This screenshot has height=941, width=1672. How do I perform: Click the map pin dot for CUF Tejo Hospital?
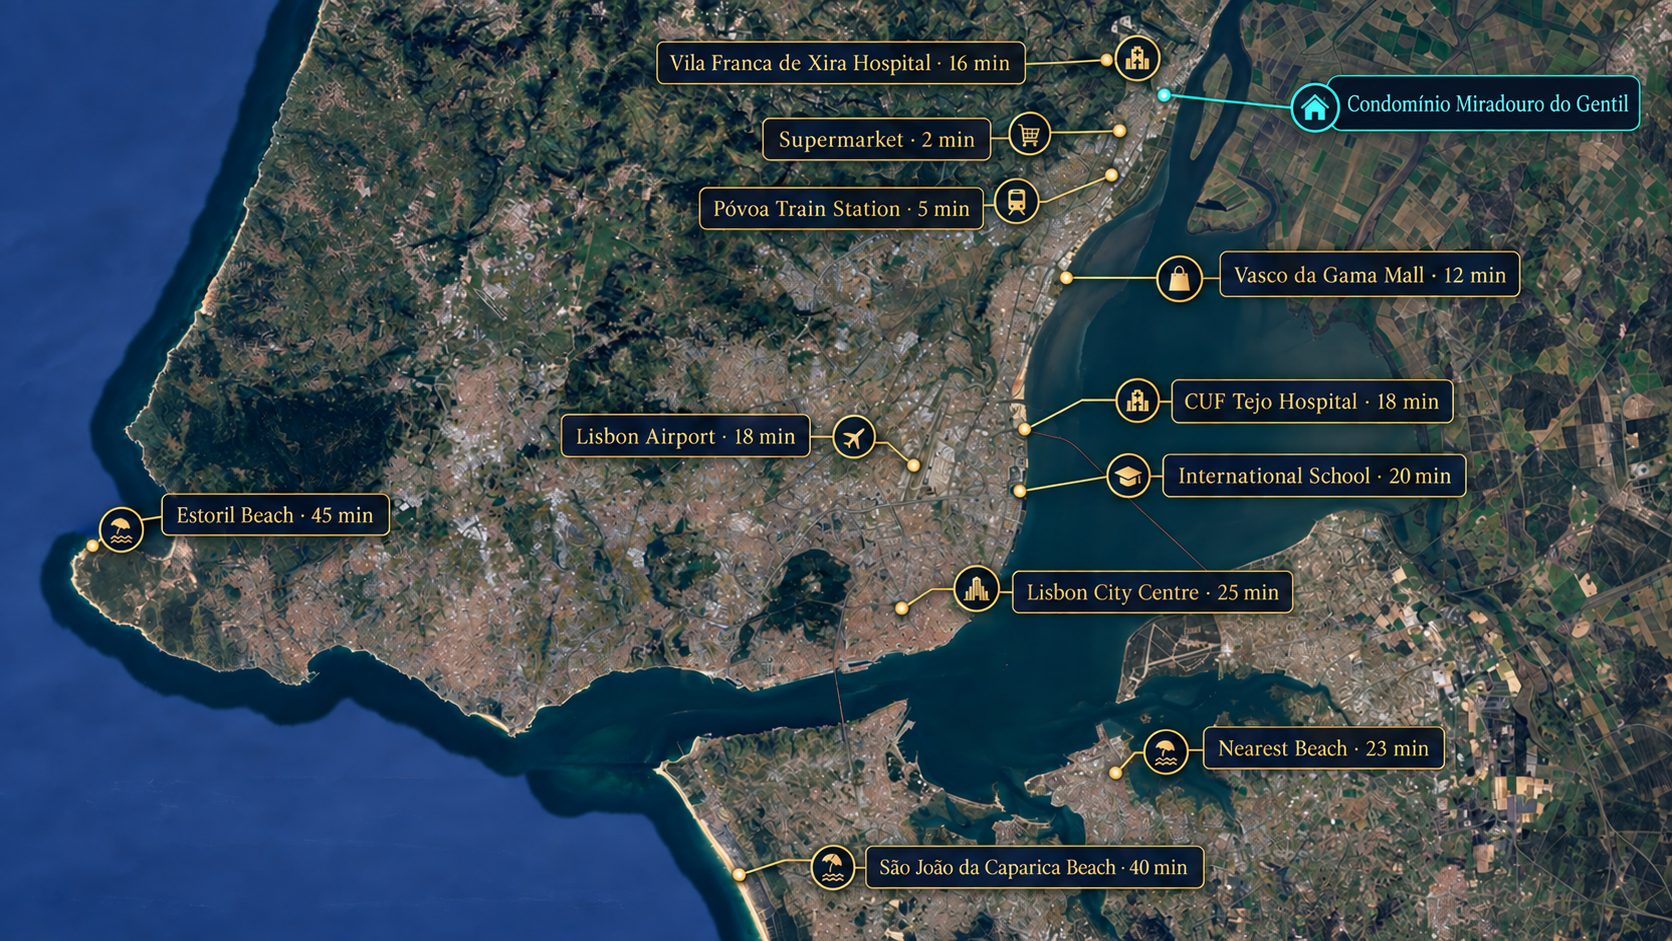1024,429
